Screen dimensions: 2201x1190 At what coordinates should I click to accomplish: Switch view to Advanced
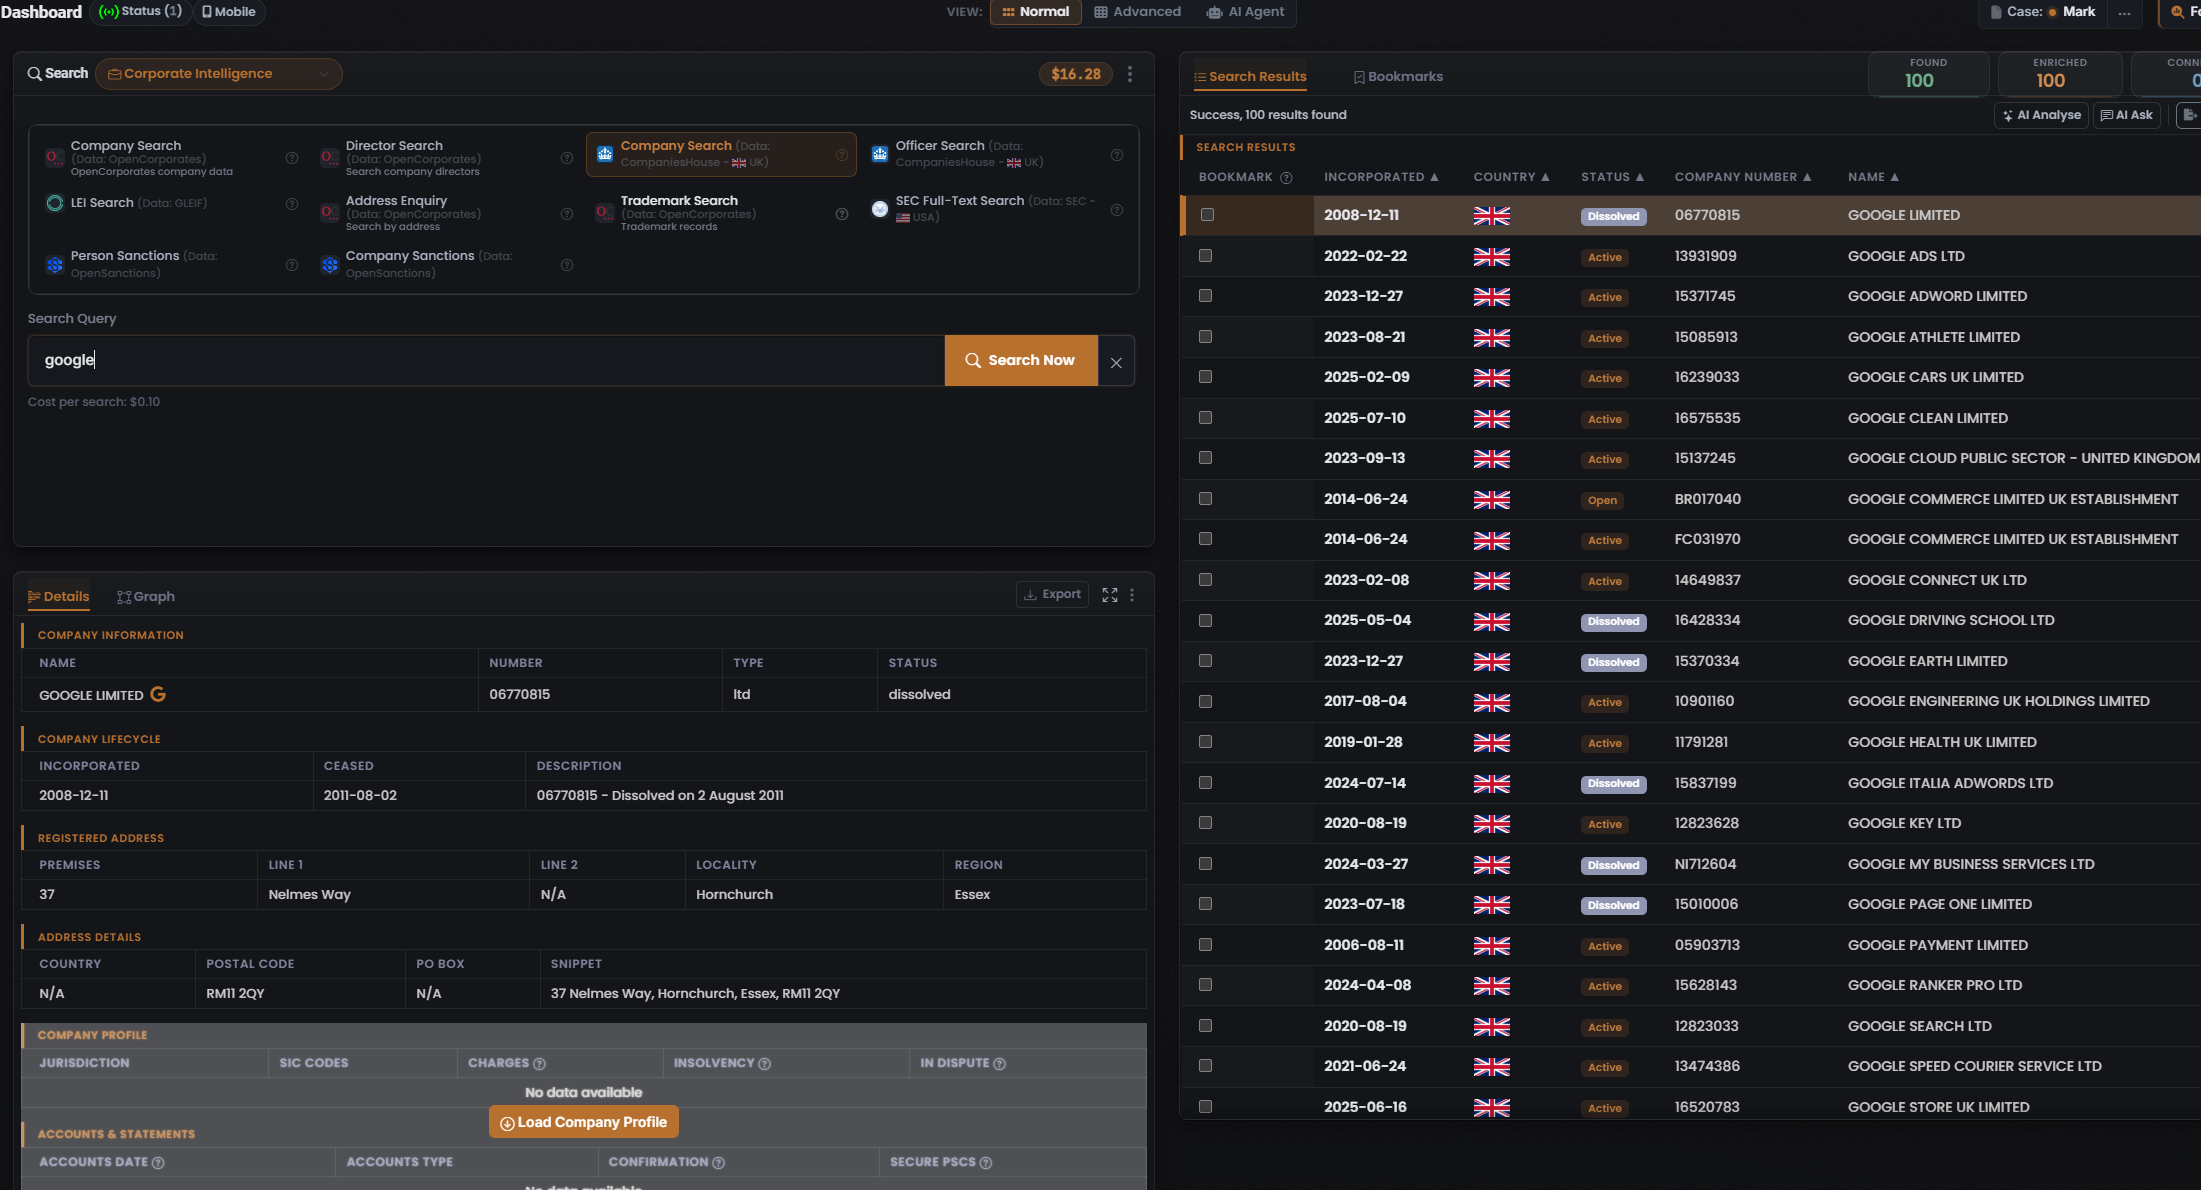pyautogui.click(x=1138, y=12)
